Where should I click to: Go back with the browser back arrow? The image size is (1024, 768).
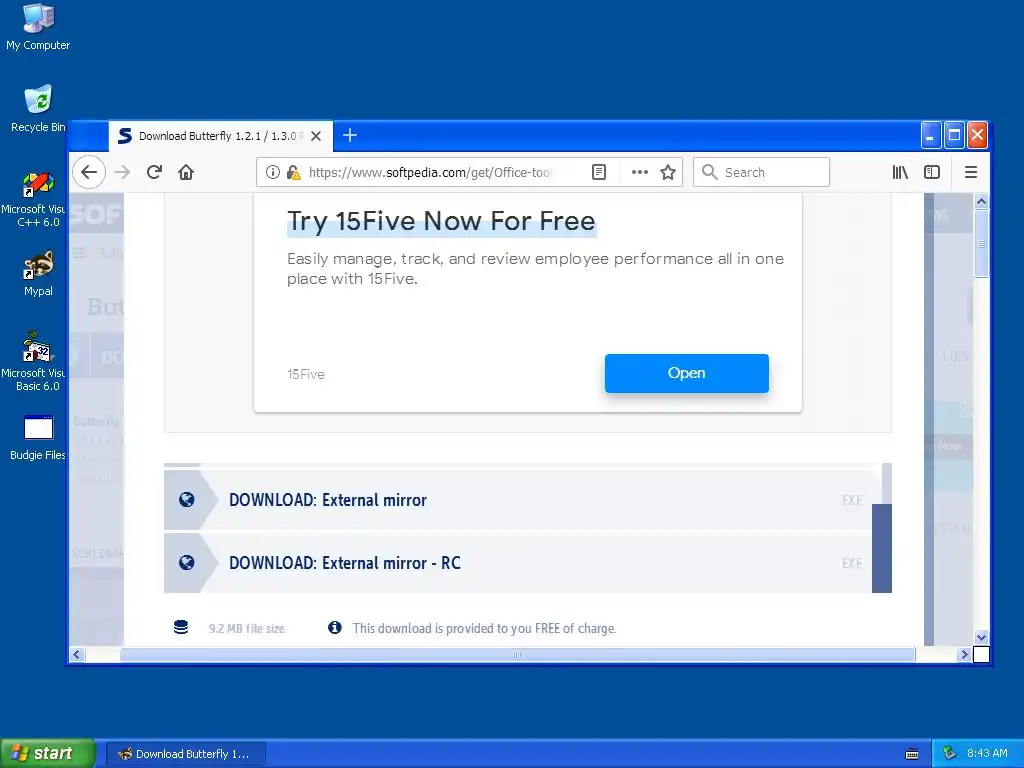pos(89,172)
